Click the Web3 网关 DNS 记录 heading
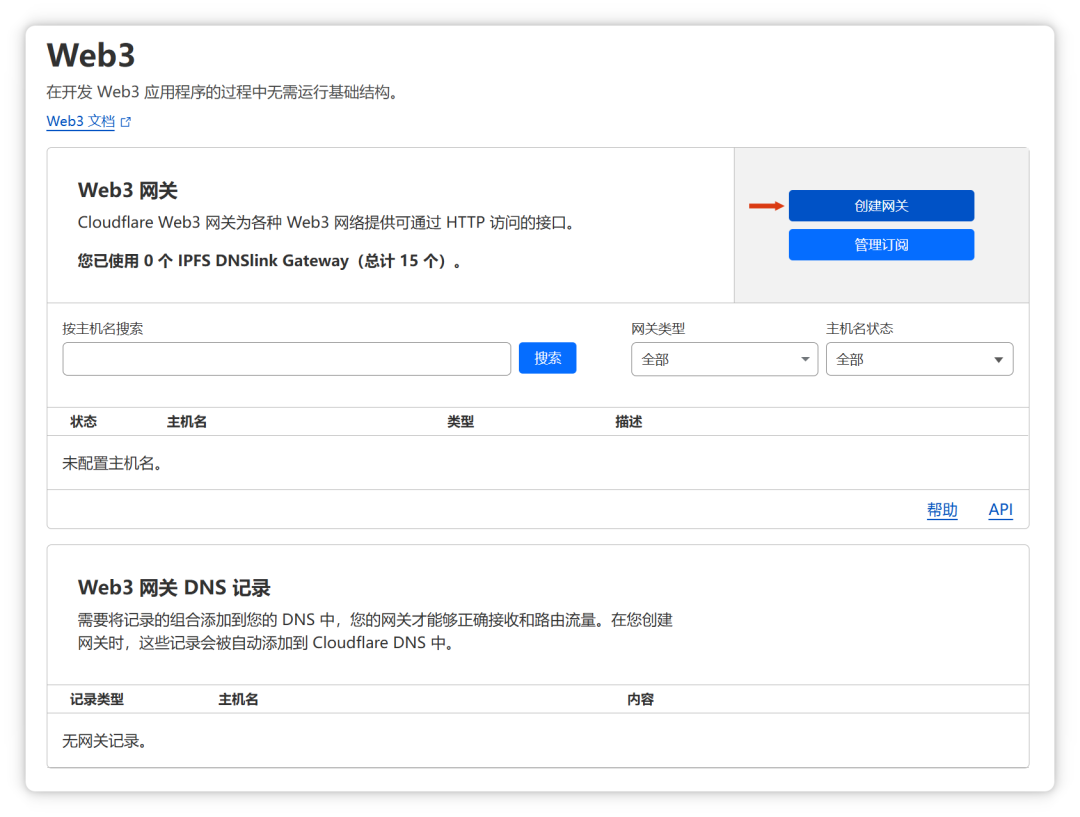The width and height of the screenshot is (1080, 817). click(174, 588)
